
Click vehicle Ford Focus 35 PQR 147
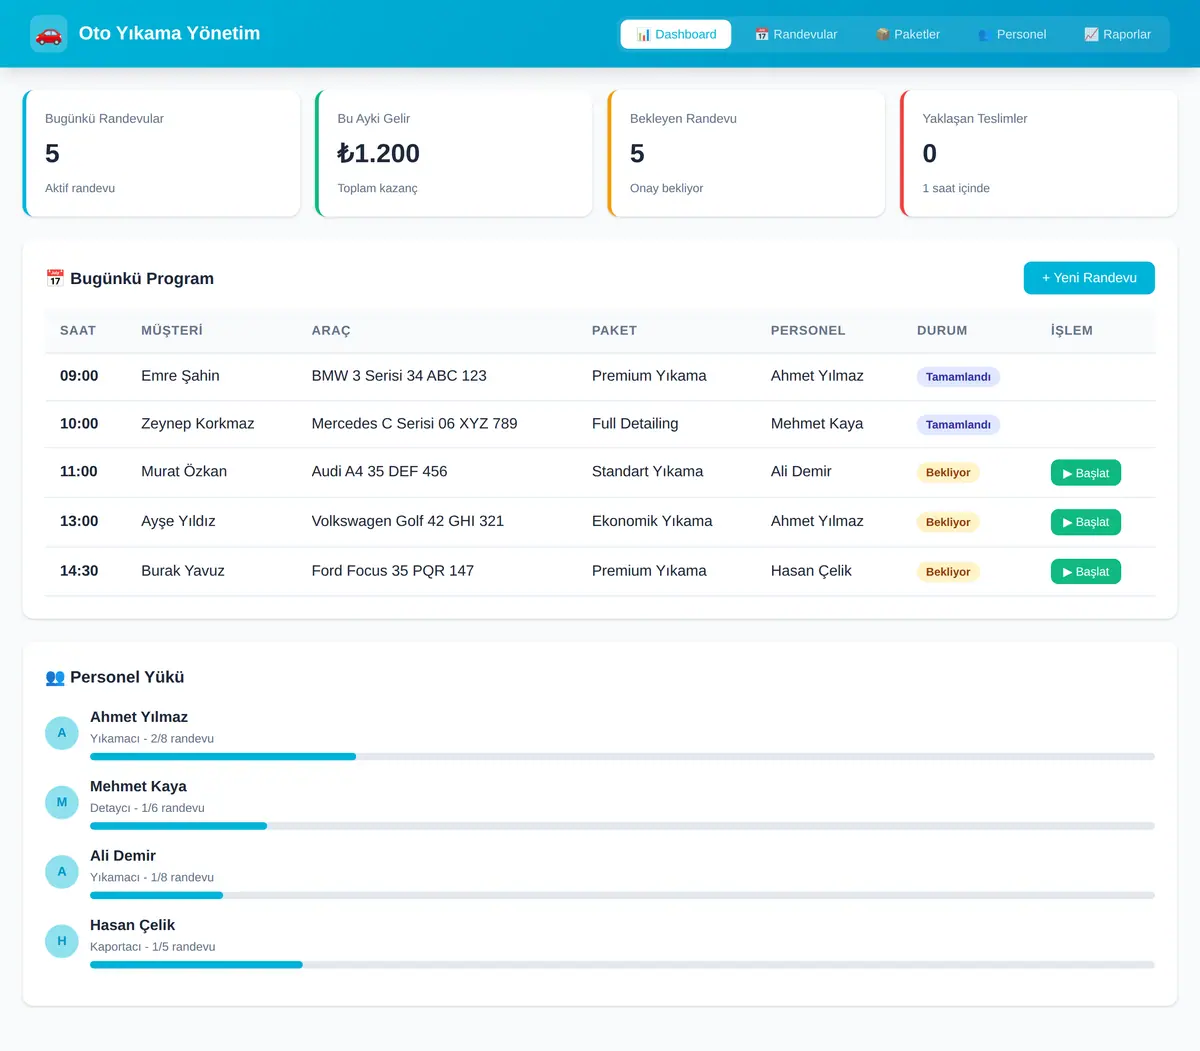click(393, 571)
